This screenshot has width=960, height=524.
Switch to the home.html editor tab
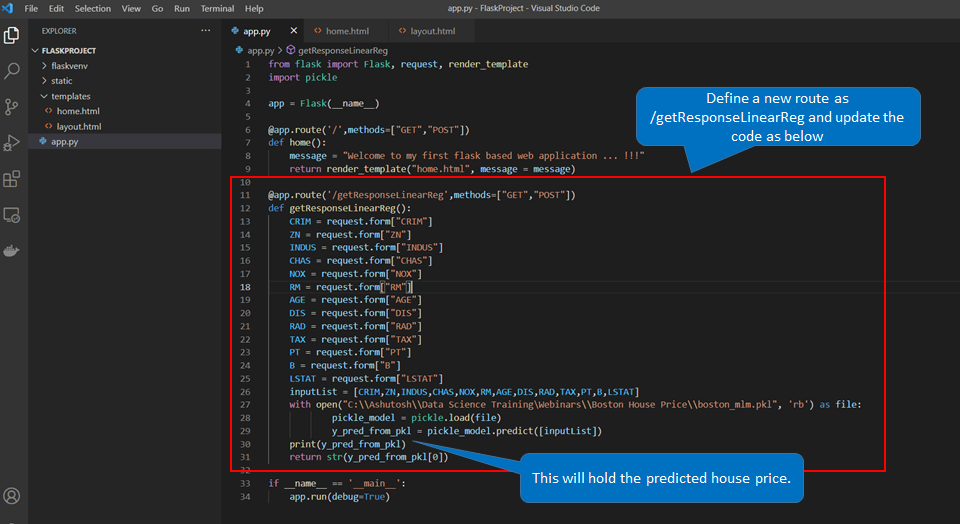tap(346, 31)
